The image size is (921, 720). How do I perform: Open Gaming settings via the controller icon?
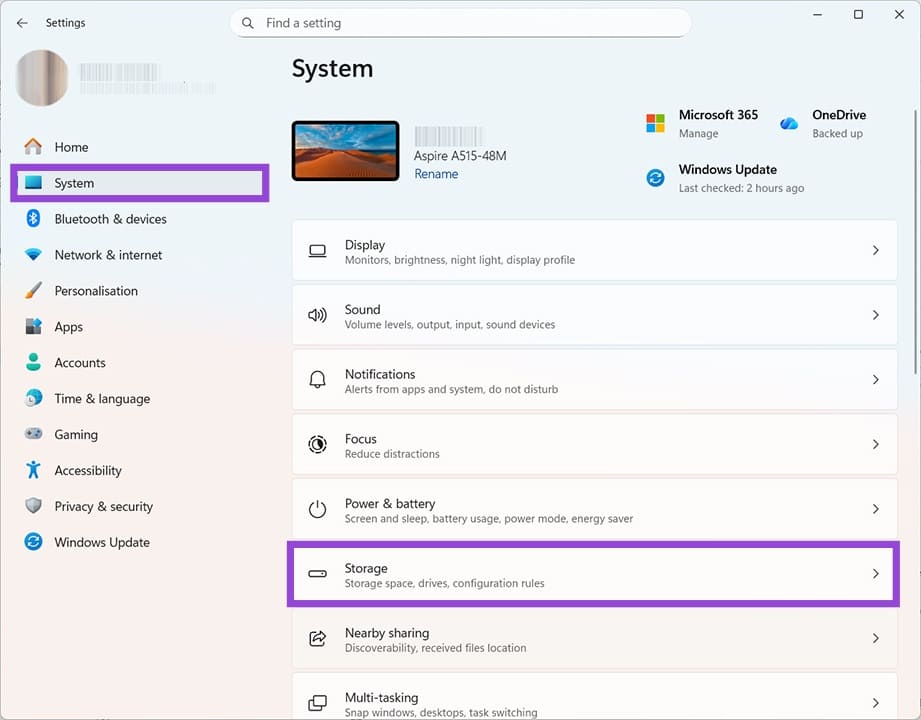(33, 434)
